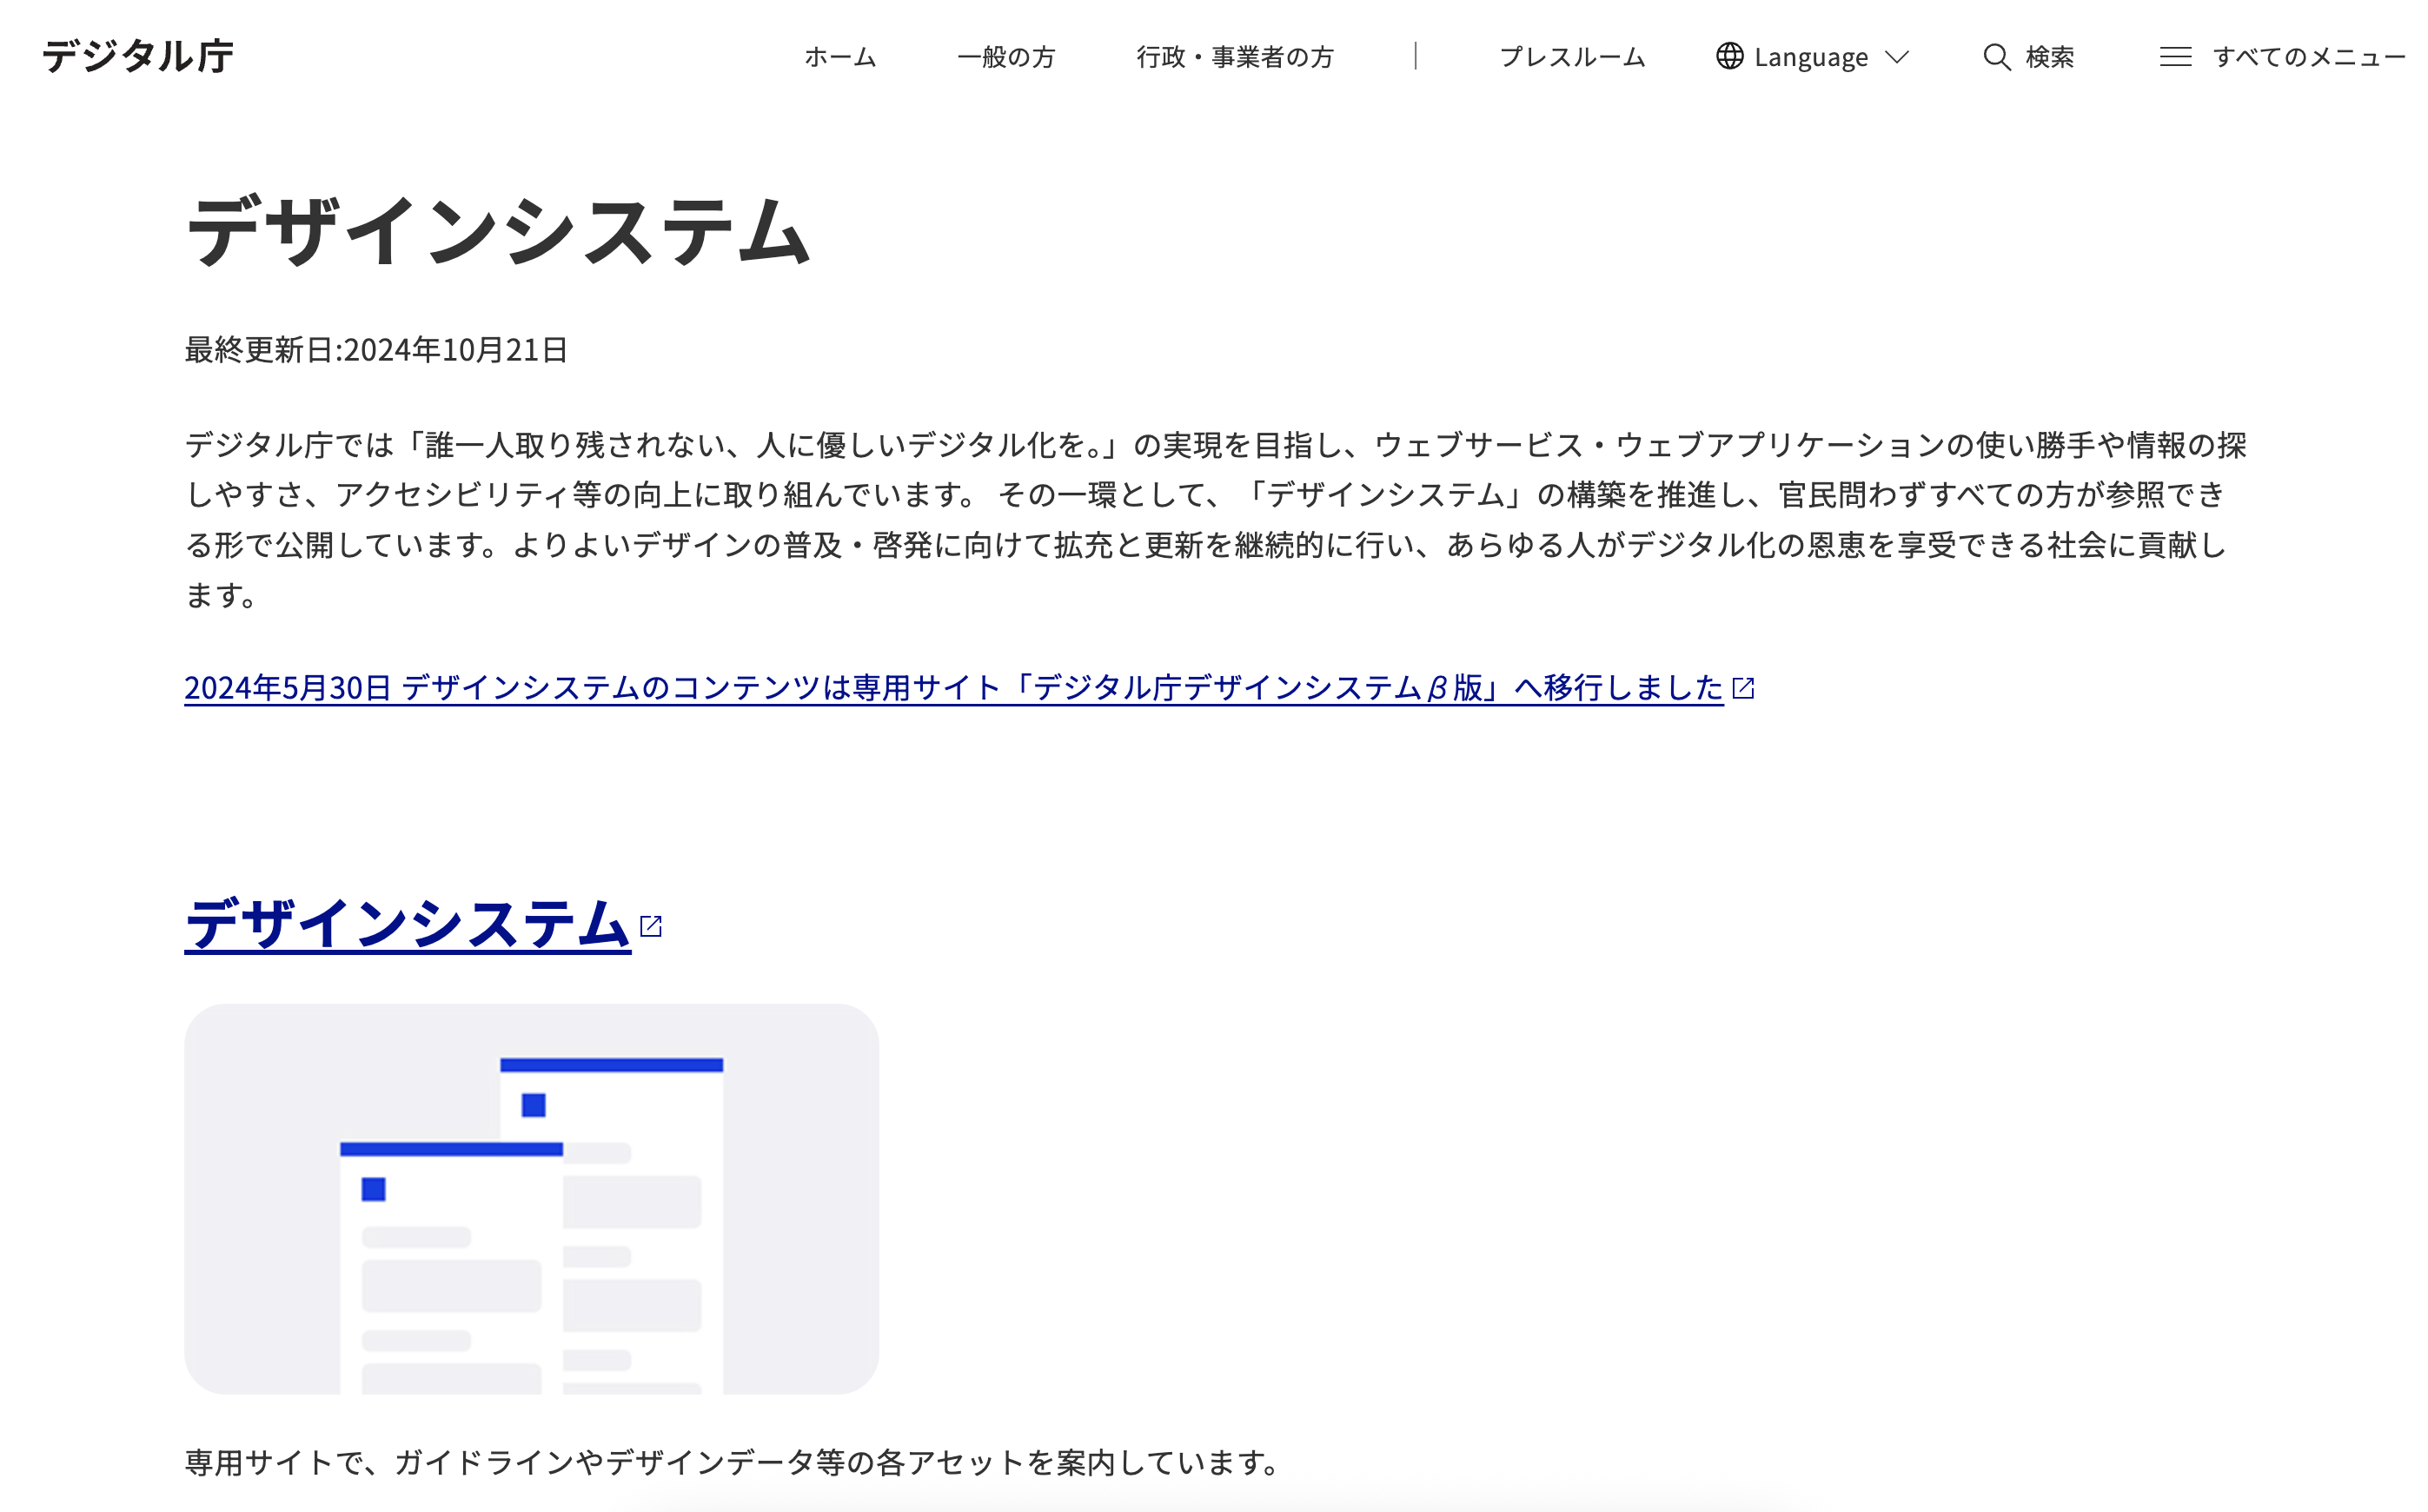Click the design system illustration thumbnail

(x=531, y=1198)
